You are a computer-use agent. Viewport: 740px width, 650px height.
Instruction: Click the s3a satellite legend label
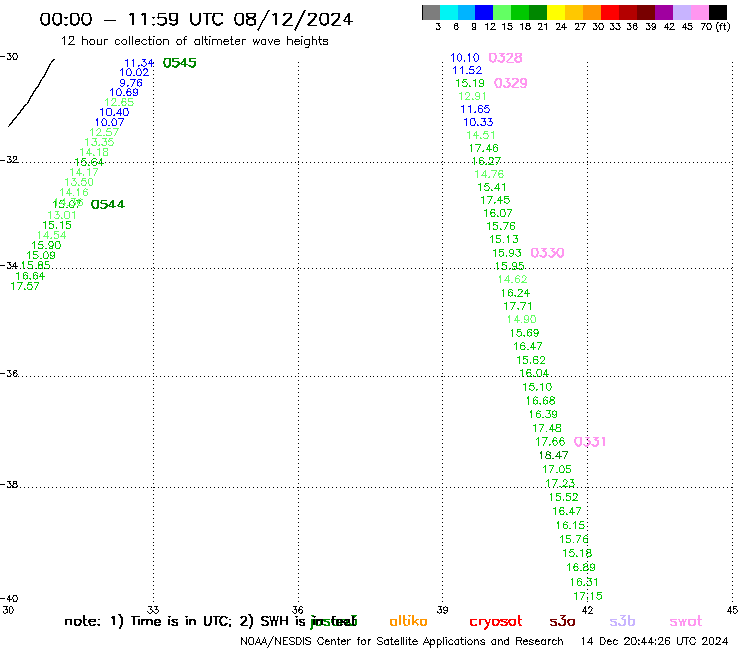click(x=562, y=622)
